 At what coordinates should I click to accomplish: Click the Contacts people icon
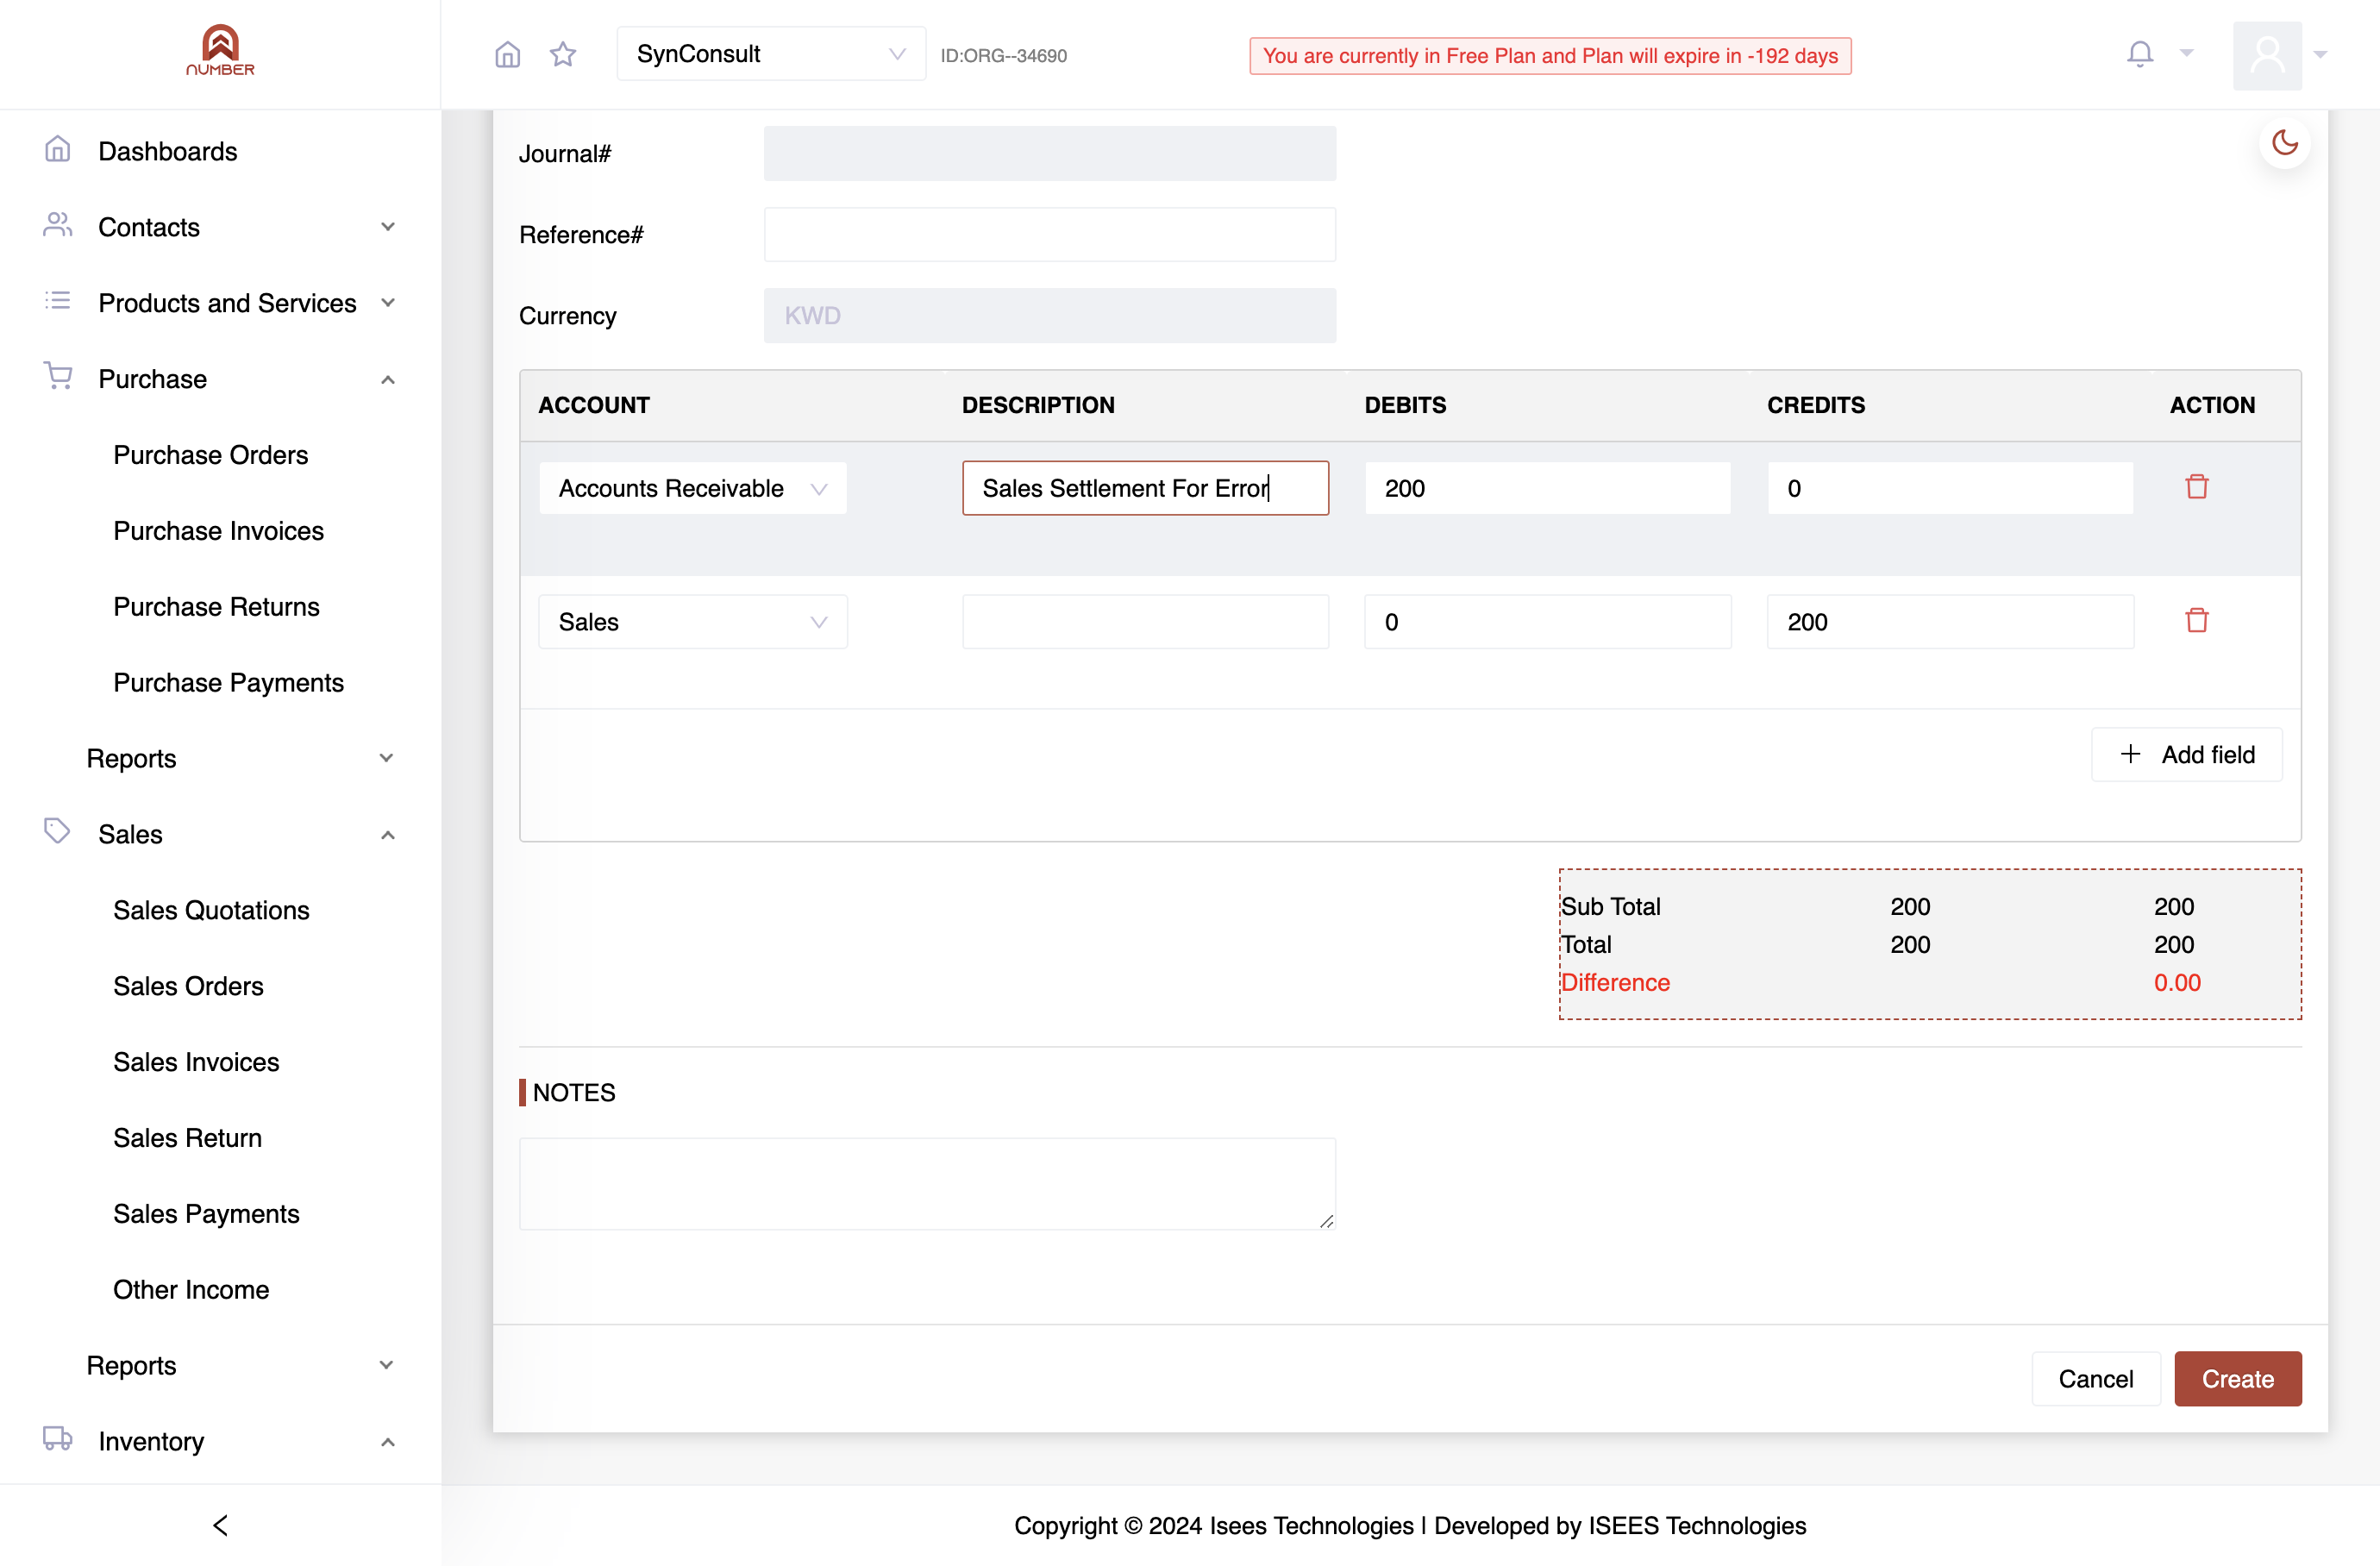[58, 226]
